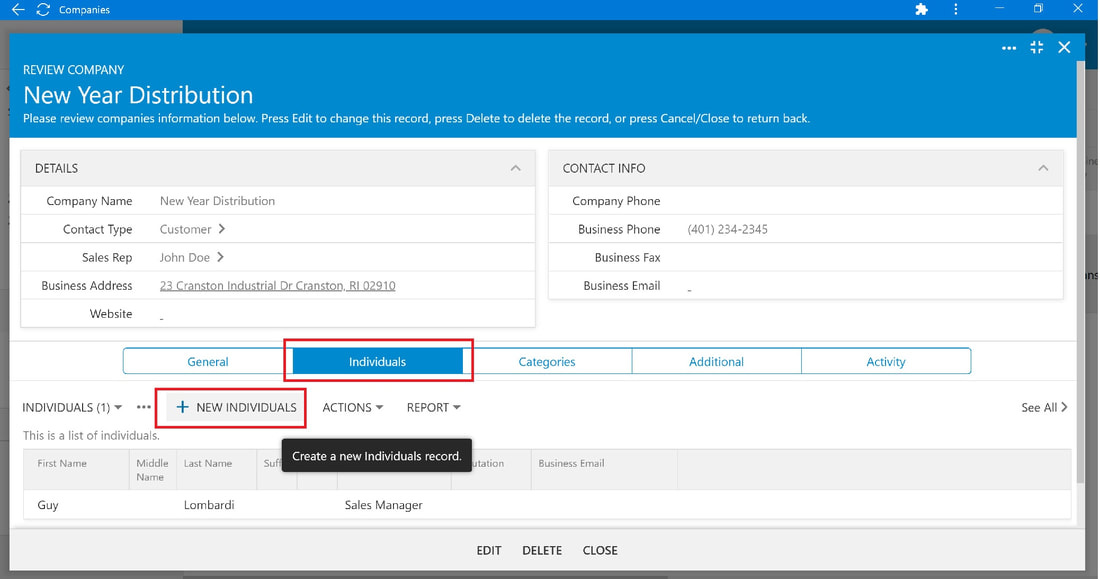Open the dialog's more options ellipsis
The image size is (1100, 579).
(x=1009, y=48)
